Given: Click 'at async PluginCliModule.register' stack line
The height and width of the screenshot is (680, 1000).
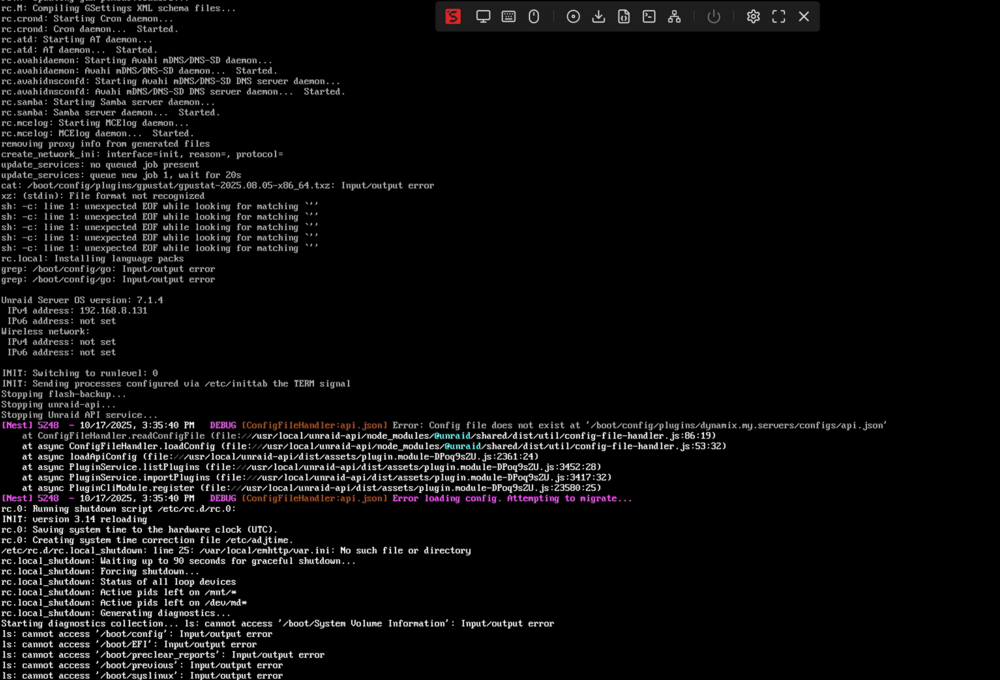Looking at the screenshot, I should [x=311, y=488].
